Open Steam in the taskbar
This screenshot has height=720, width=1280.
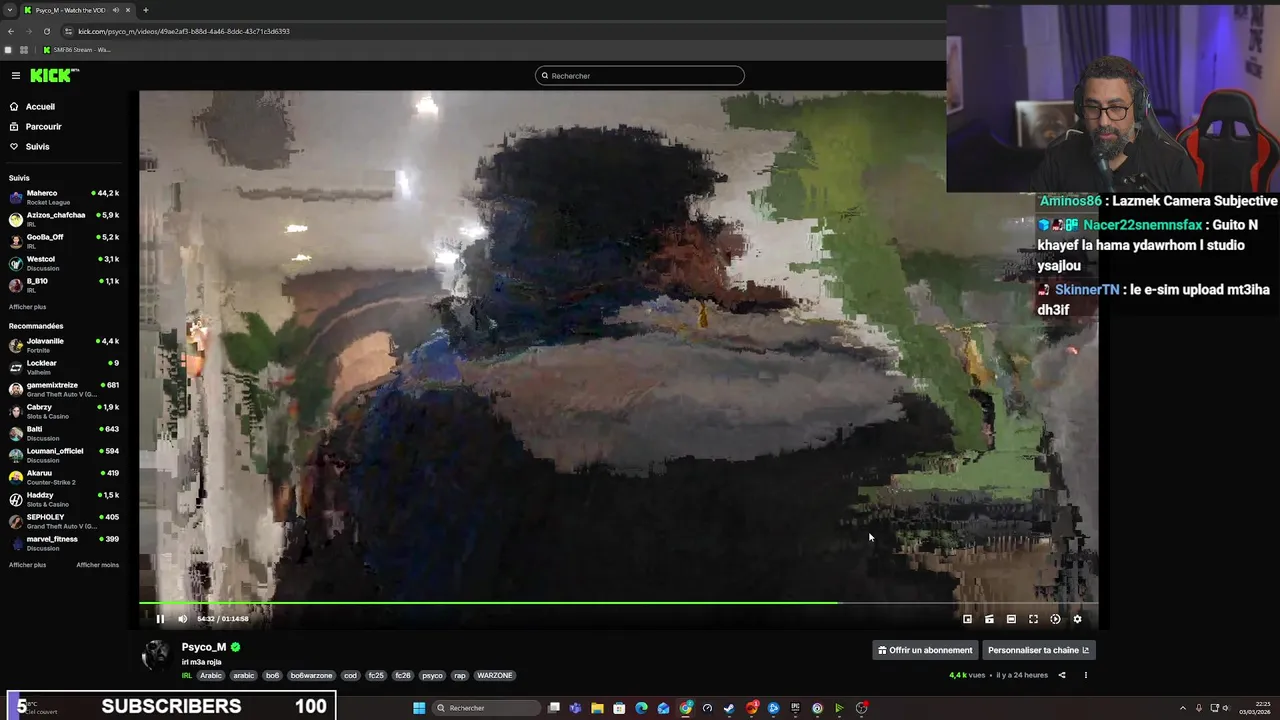(729, 708)
